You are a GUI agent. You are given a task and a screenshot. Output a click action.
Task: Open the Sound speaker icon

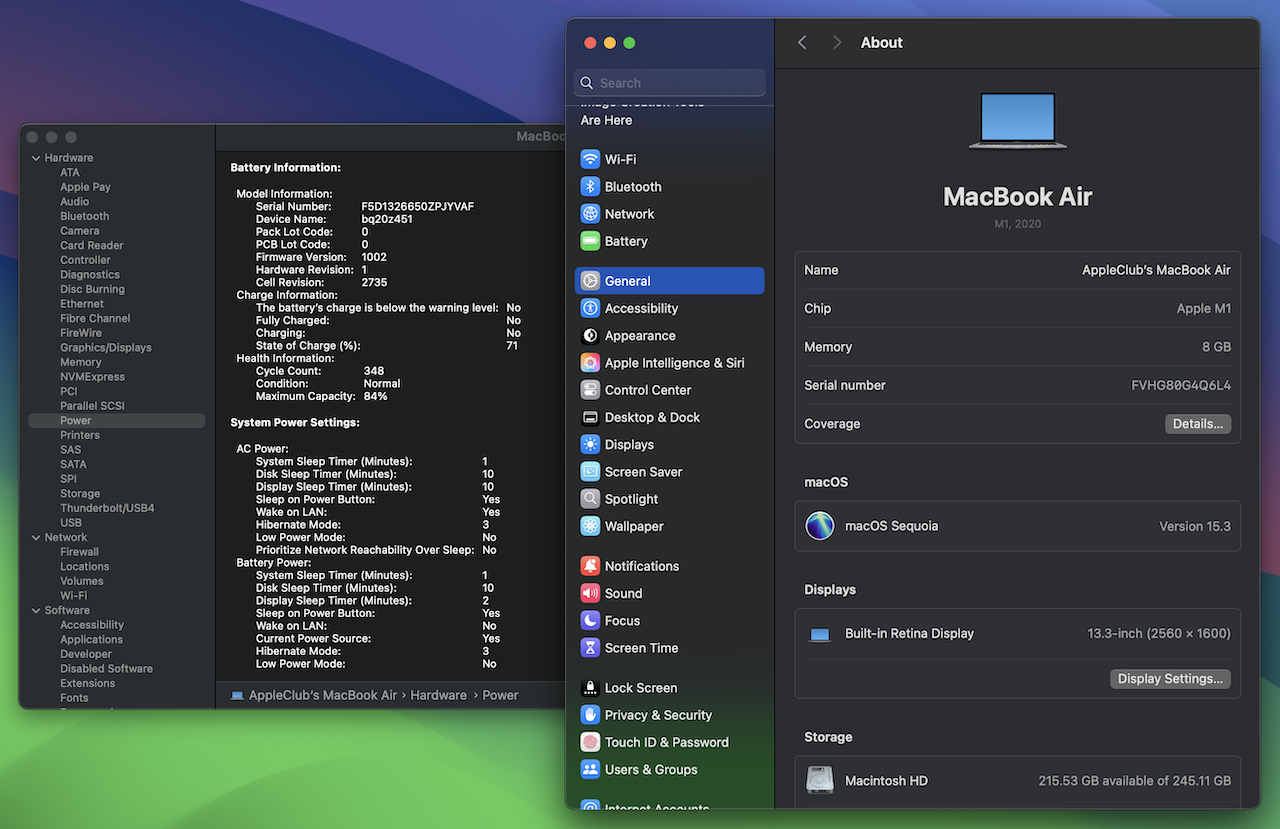point(590,593)
